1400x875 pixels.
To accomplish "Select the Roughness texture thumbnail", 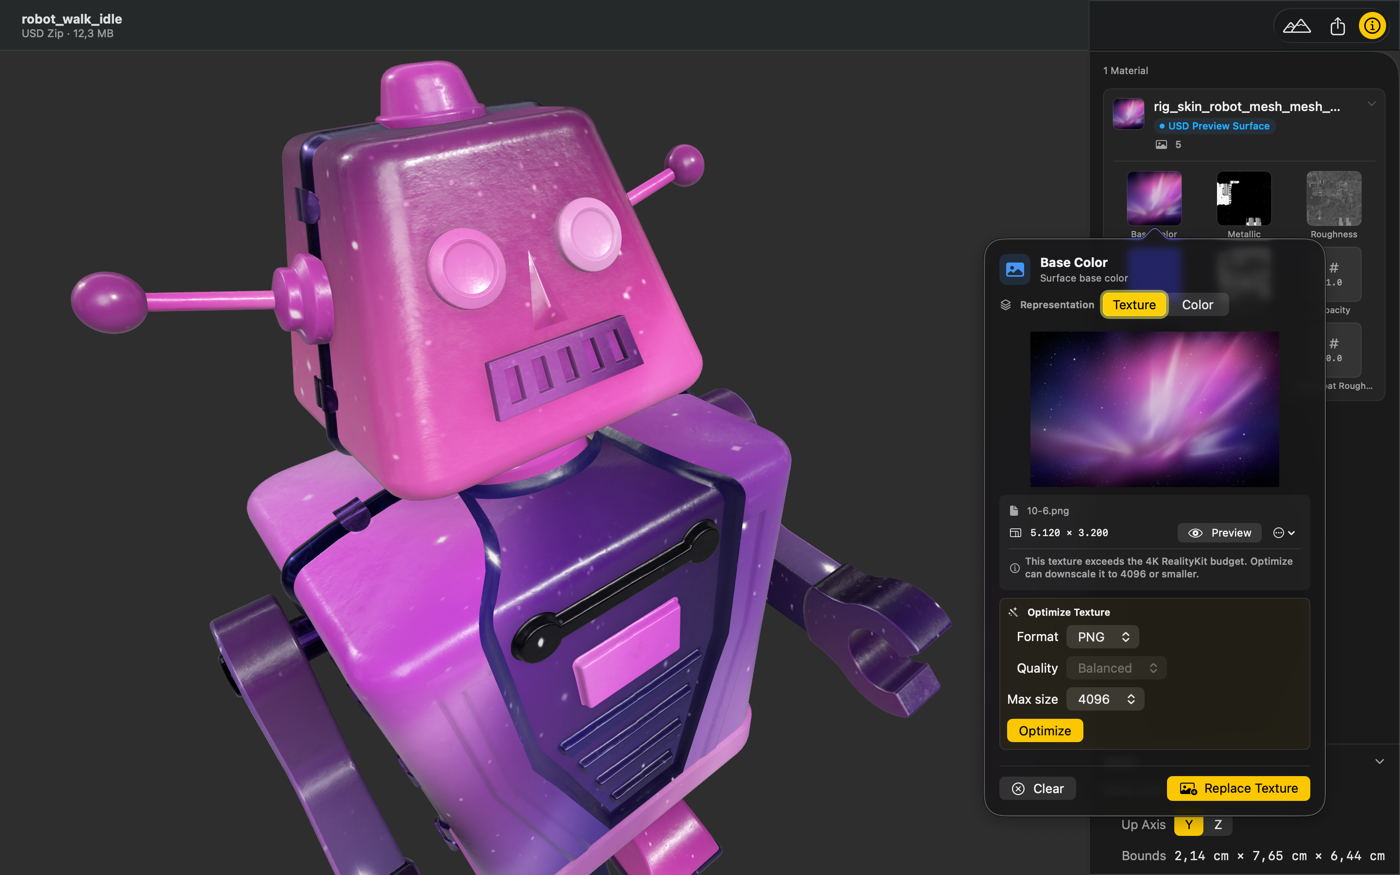I will (x=1333, y=199).
